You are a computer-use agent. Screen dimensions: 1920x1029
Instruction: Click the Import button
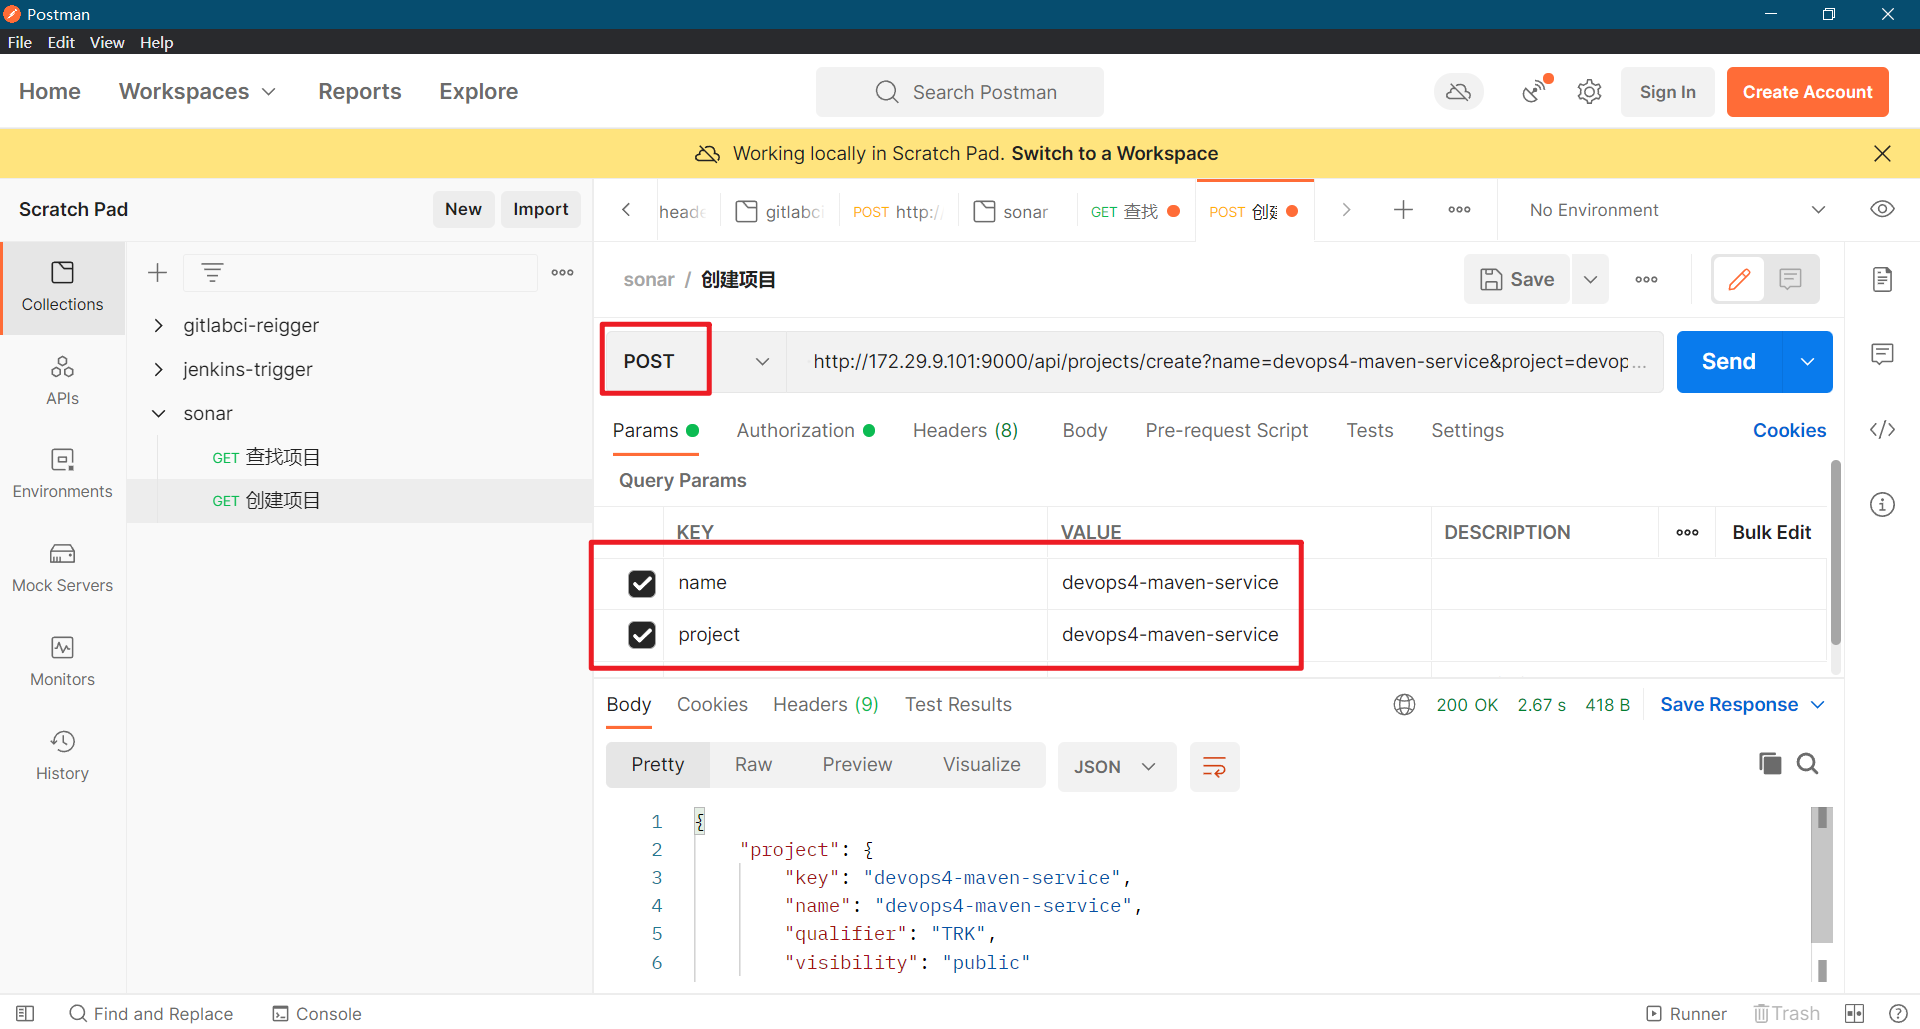click(x=540, y=209)
